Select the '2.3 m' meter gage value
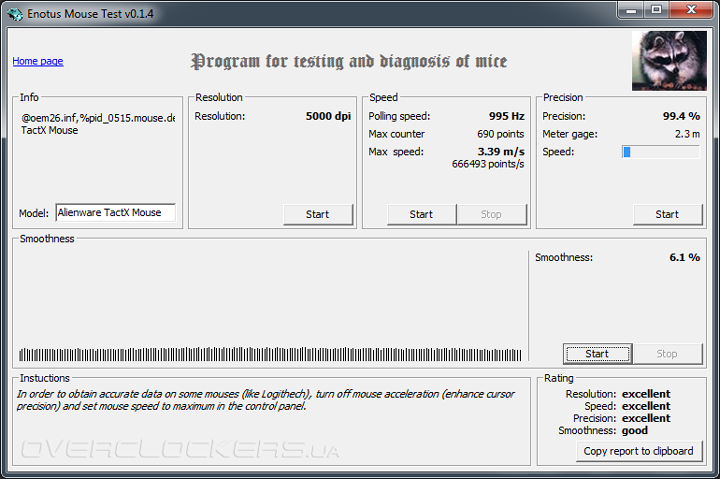Screen dimensions: 720x479 (x=687, y=134)
